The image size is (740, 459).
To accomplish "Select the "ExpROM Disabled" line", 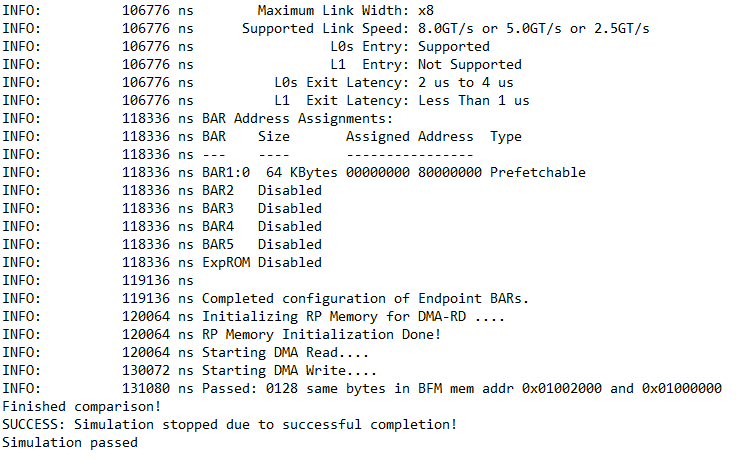I will [262, 262].
